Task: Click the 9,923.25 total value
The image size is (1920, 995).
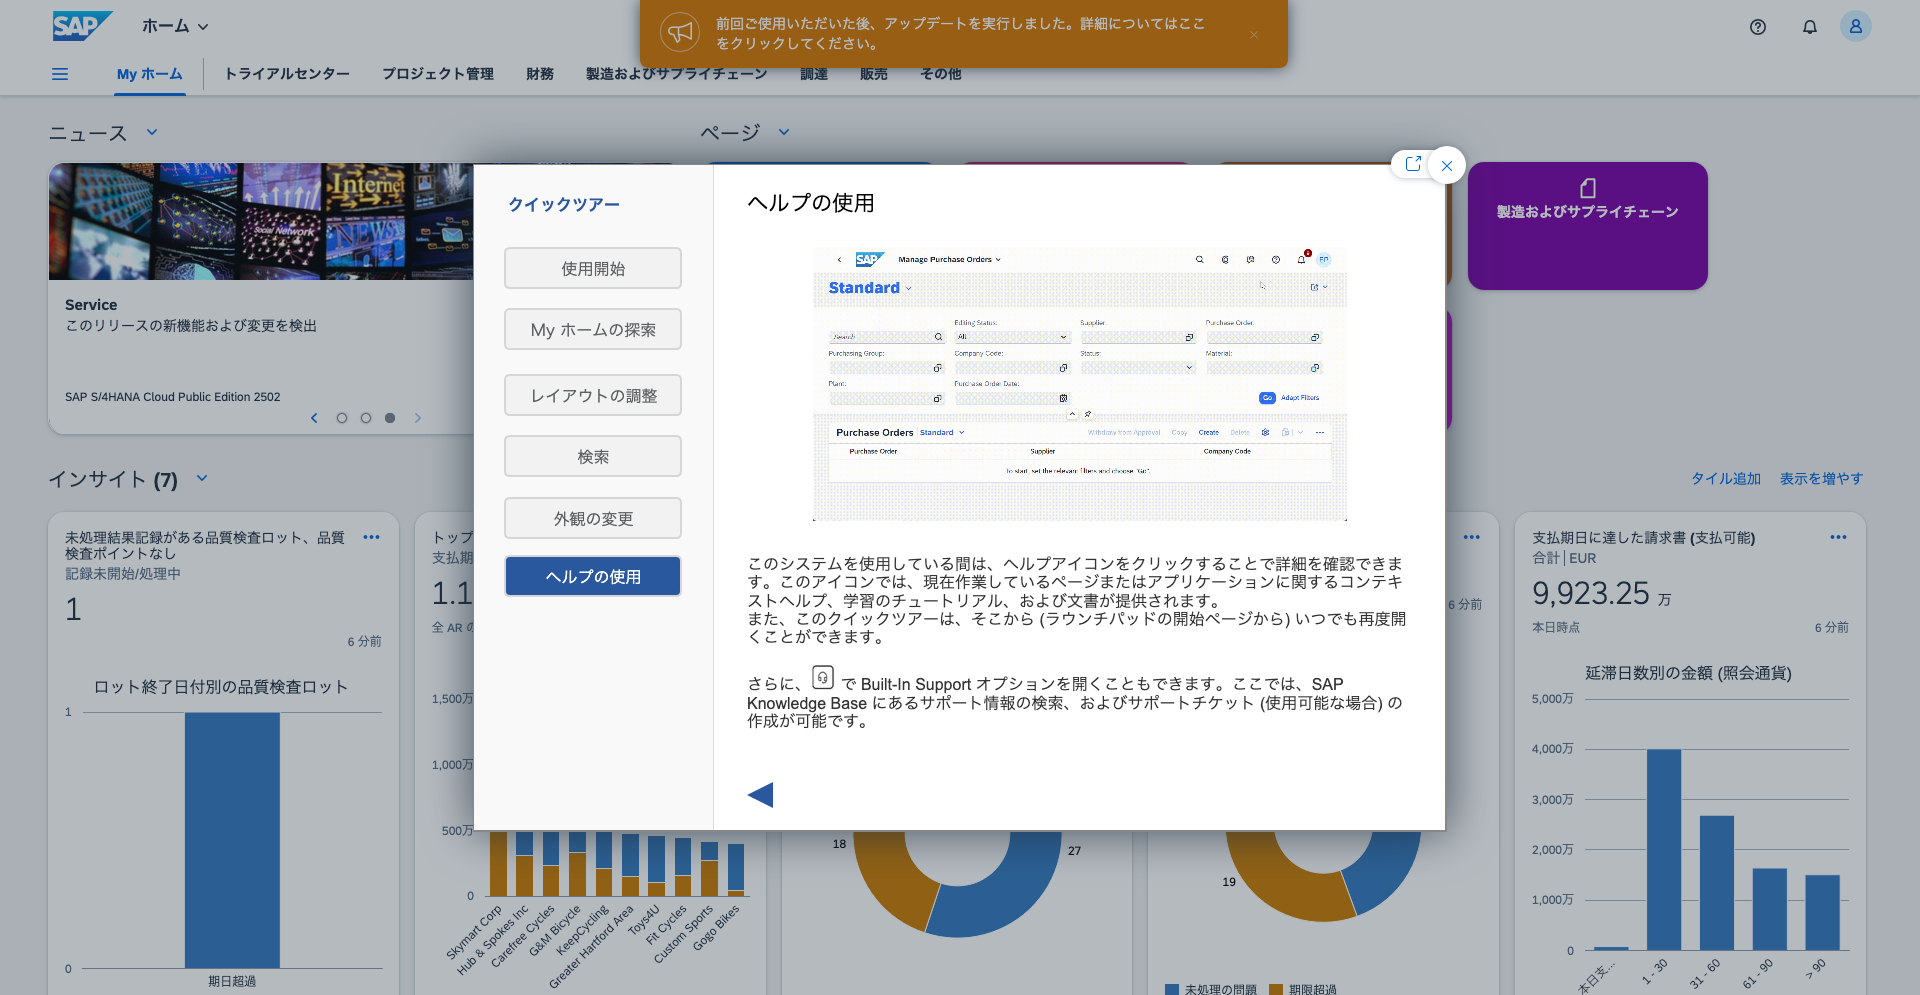Action: pyautogui.click(x=1591, y=594)
